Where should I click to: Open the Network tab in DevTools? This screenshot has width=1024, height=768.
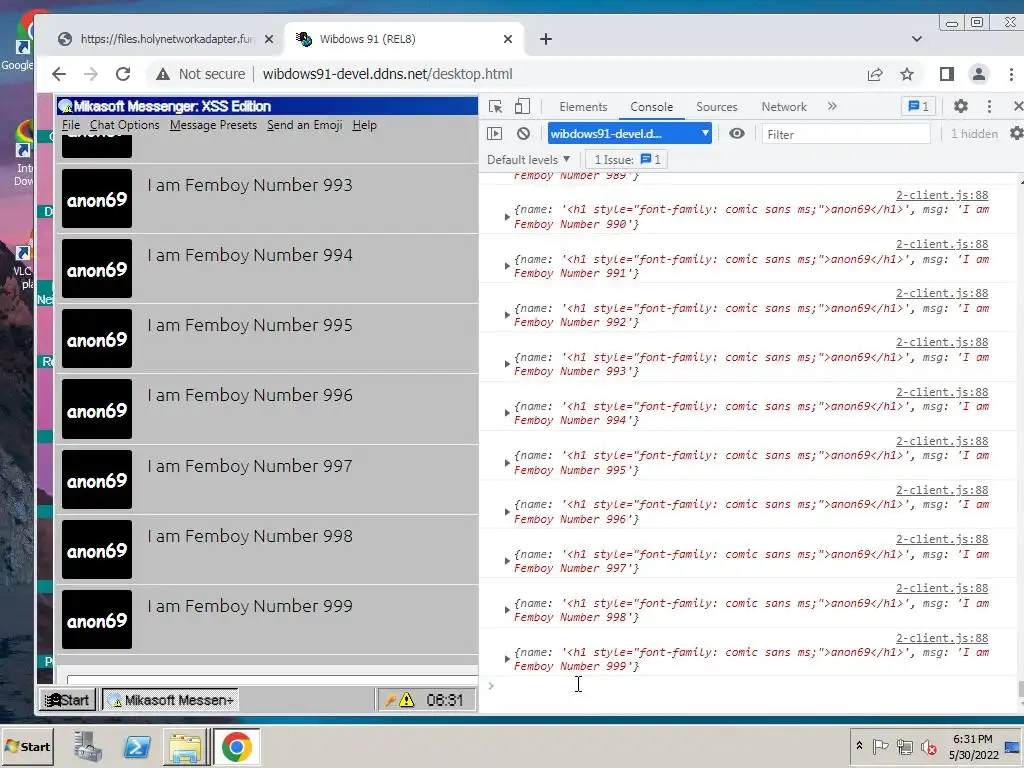pos(784,106)
